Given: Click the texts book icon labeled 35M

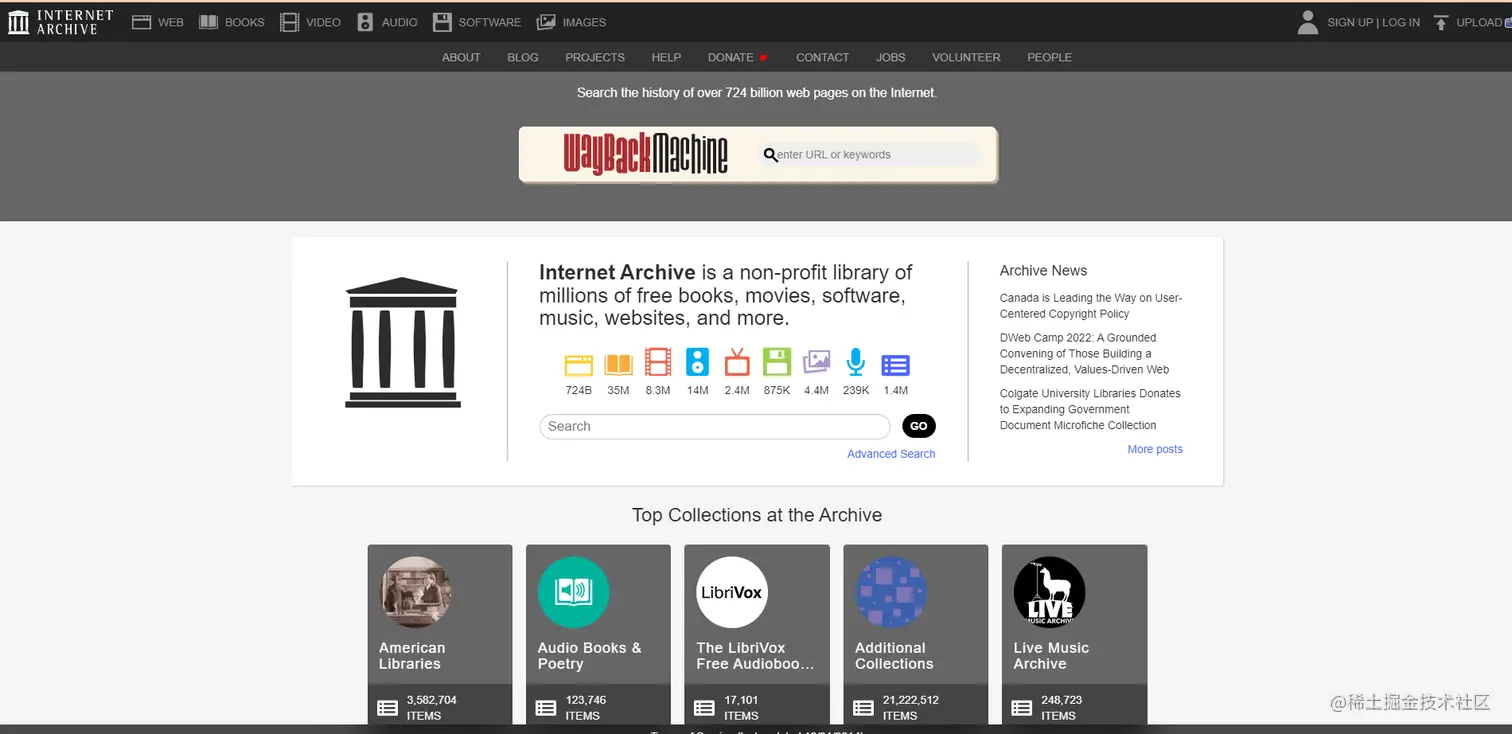Looking at the screenshot, I should click(x=618, y=364).
